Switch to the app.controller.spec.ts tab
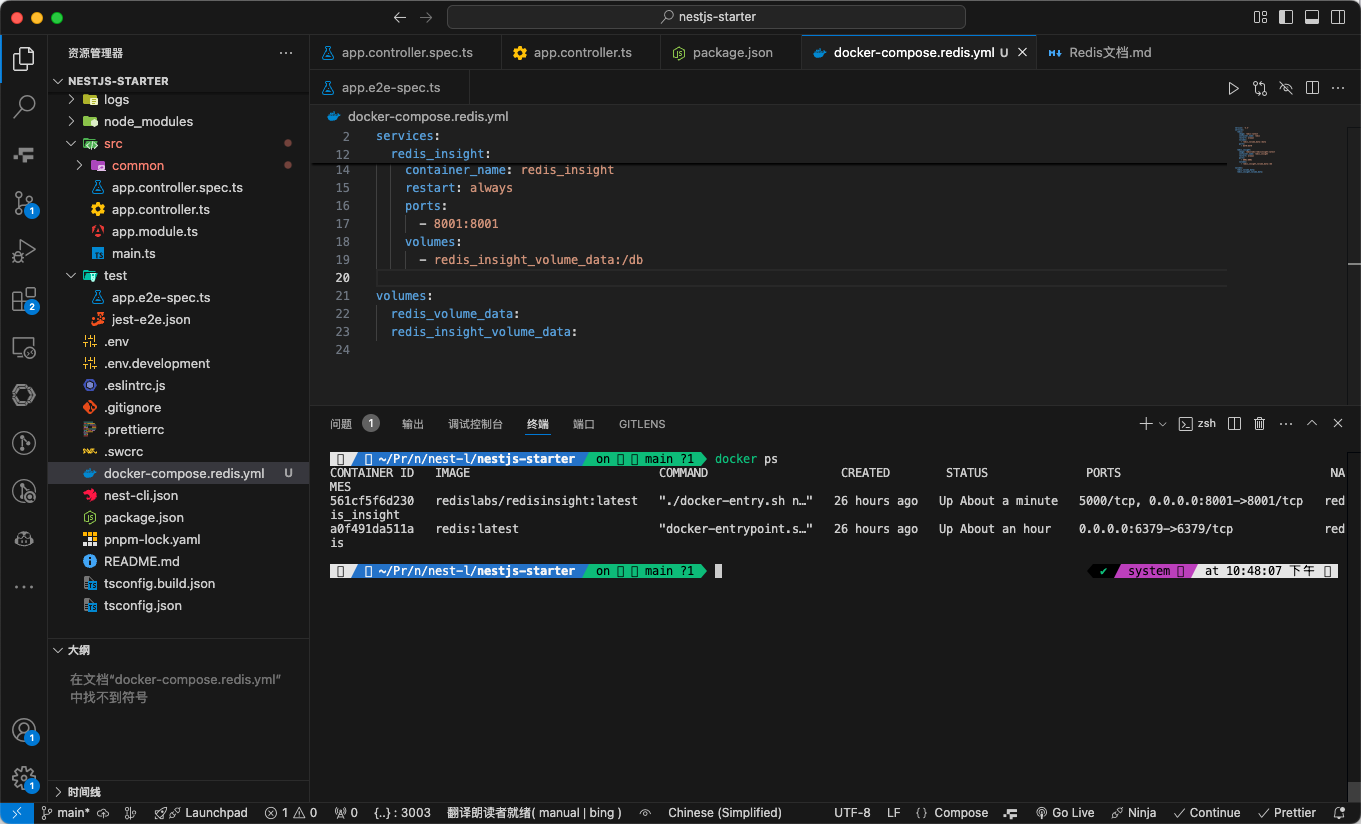Image resolution: width=1361 pixels, height=824 pixels. tap(406, 52)
